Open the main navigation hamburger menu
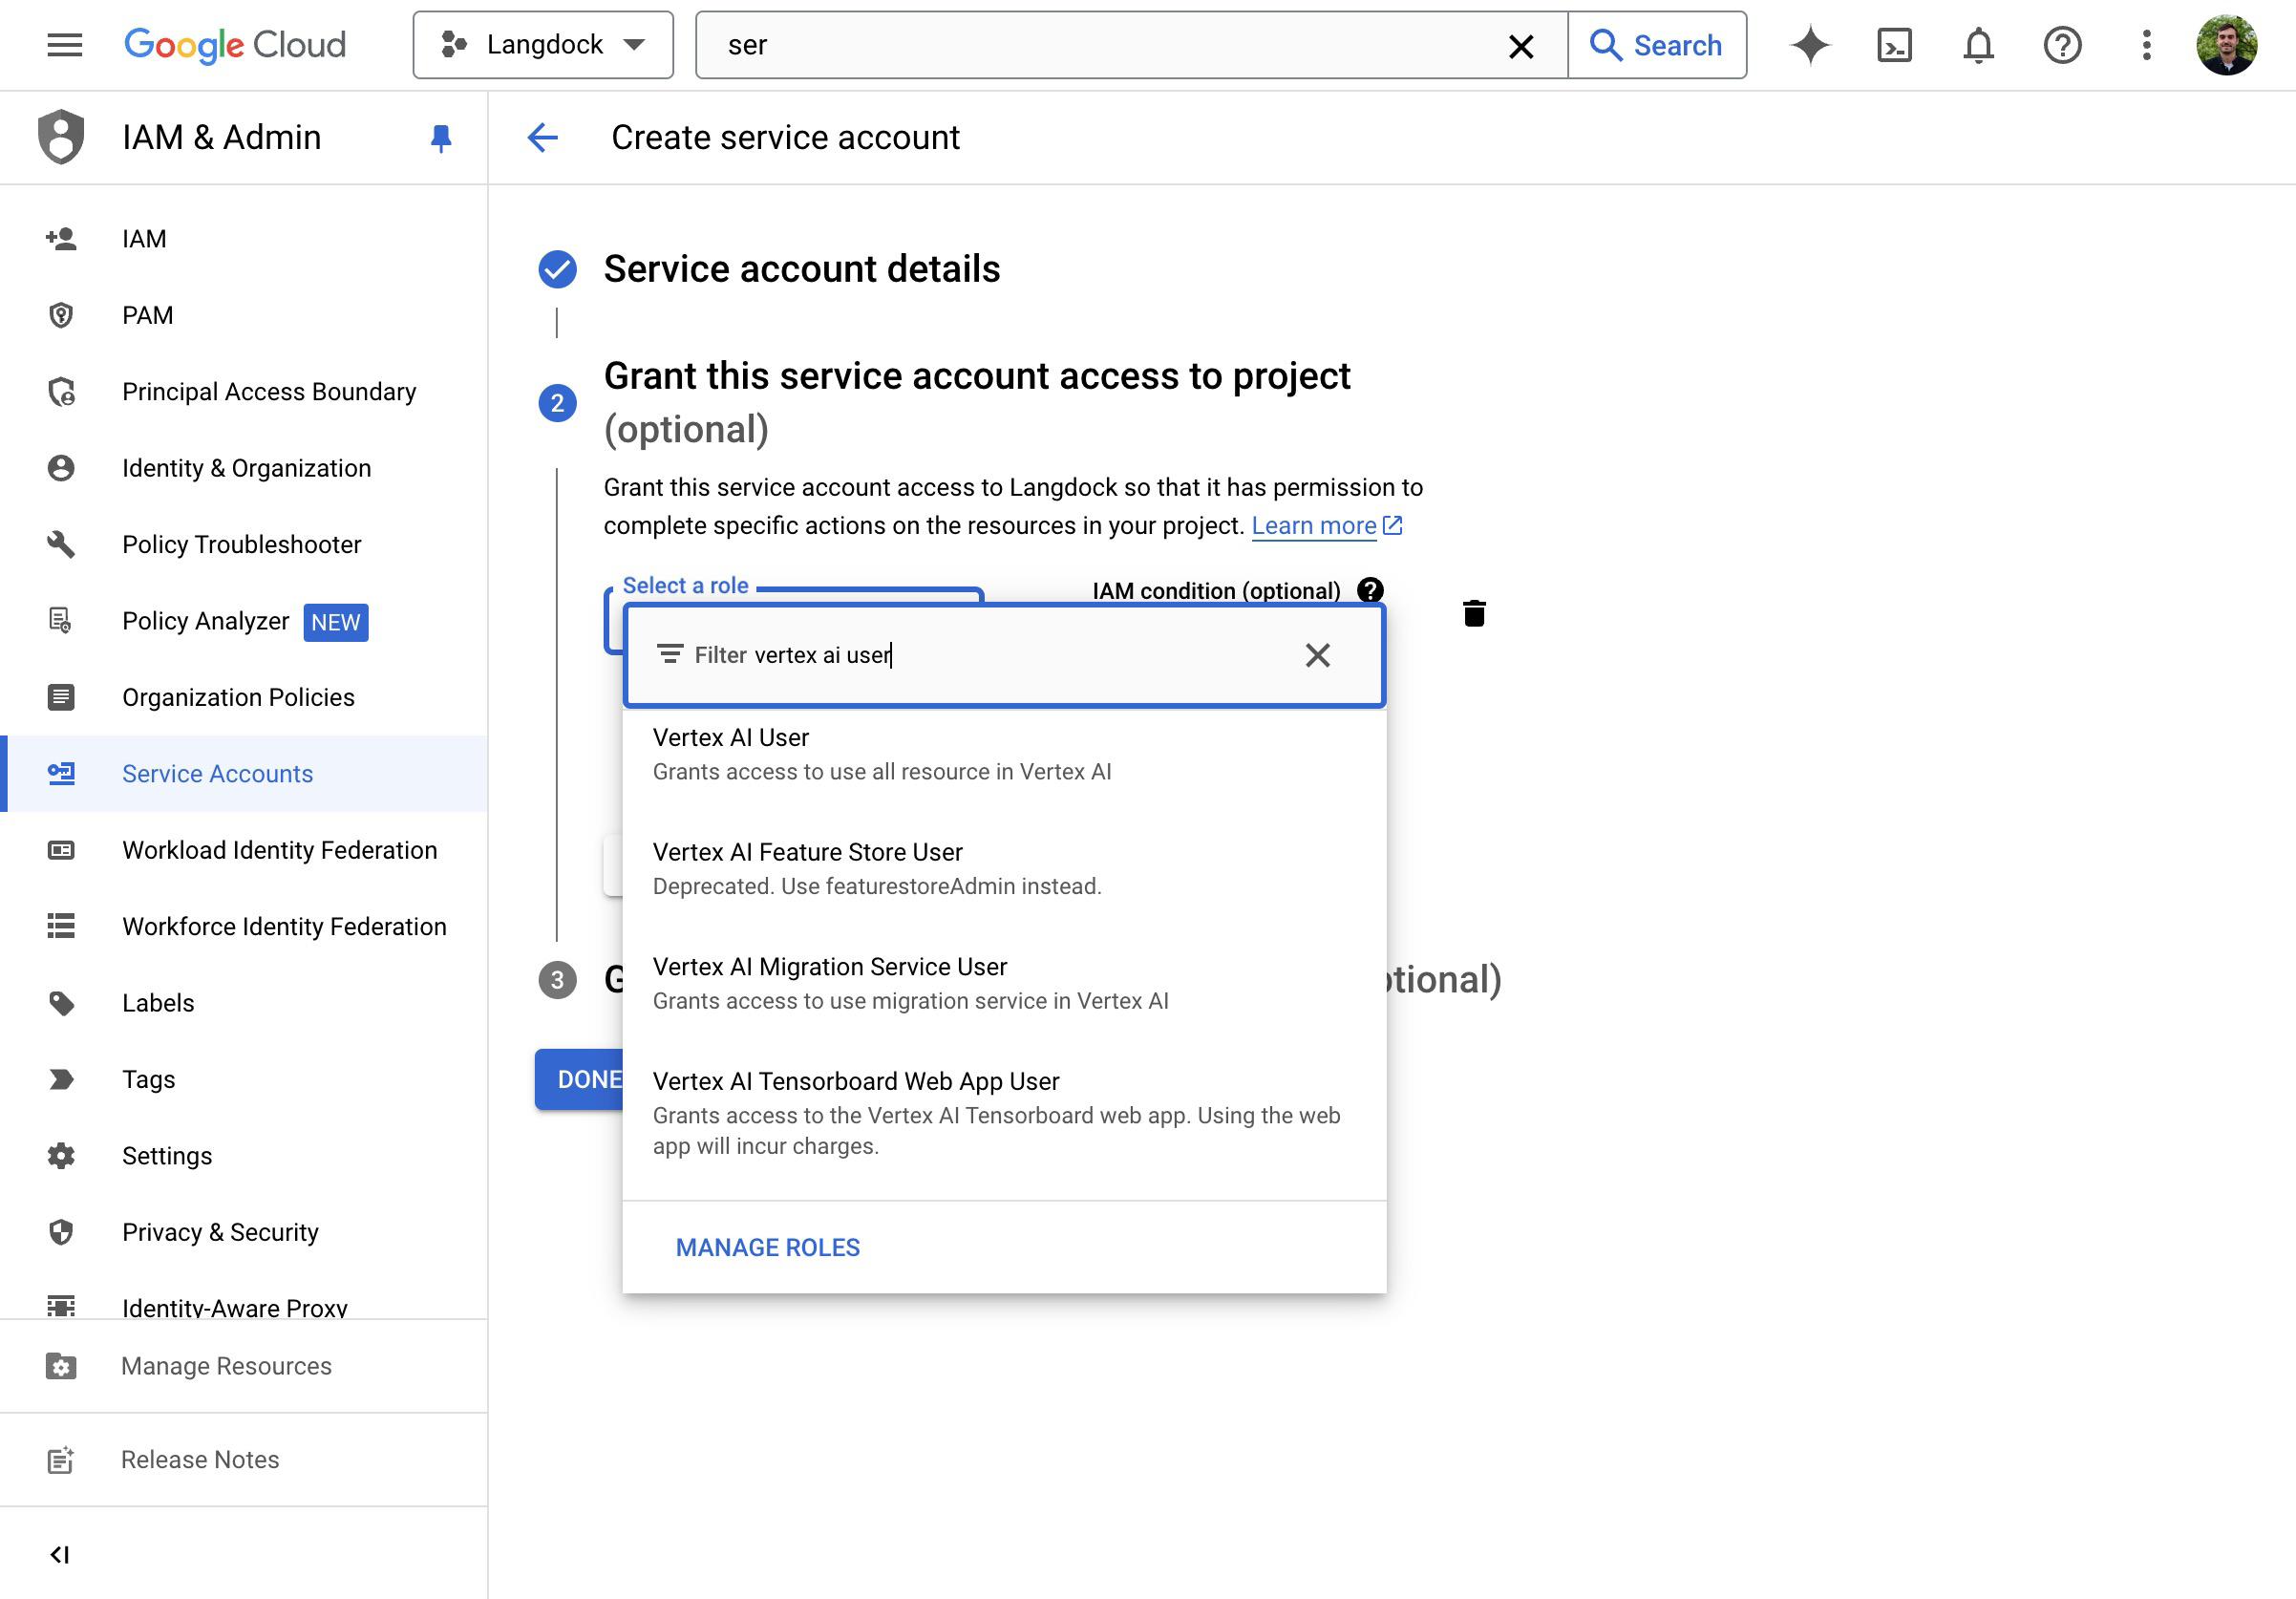The height and width of the screenshot is (1599, 2296). coord(65,45)
